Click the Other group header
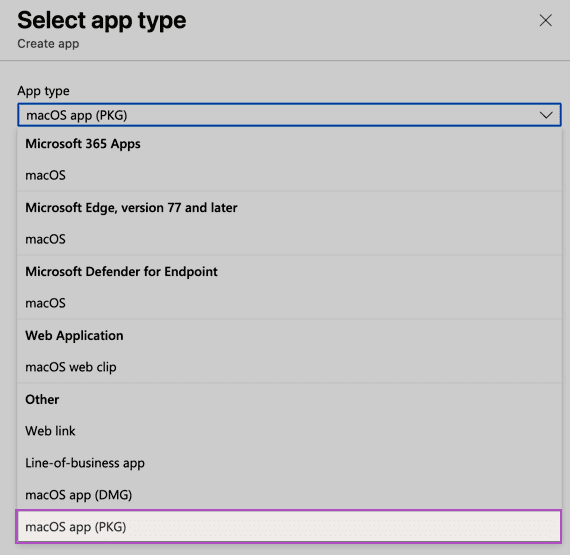Image resolution: width=570 pixels, height=555 pixels. (x=42, y=399)
